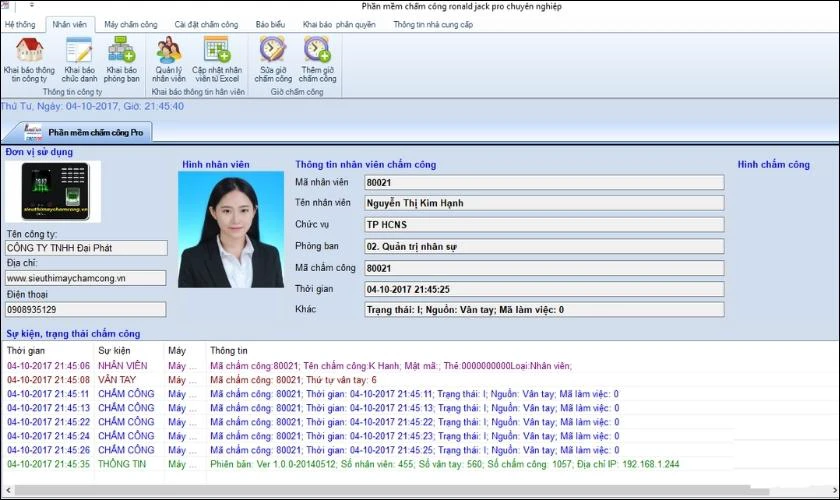
Task: Click the Tên công ty field
Action: click(x=86, y=248)
